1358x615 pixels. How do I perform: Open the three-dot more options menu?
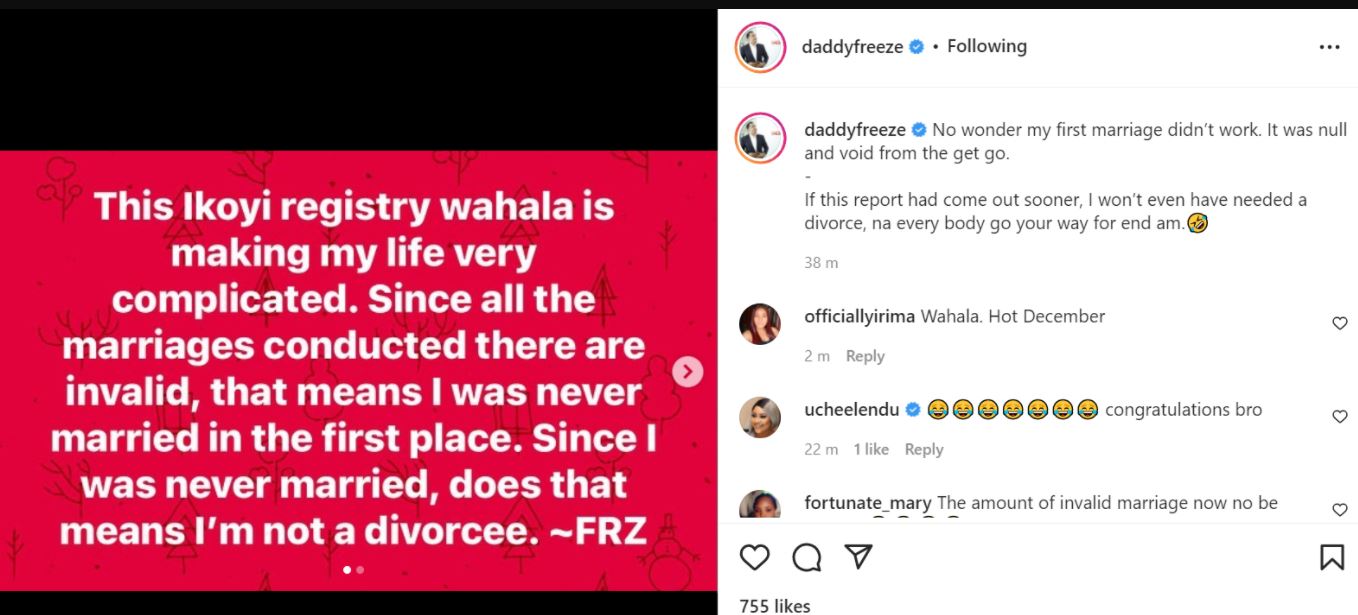(x=1329, y=47)
